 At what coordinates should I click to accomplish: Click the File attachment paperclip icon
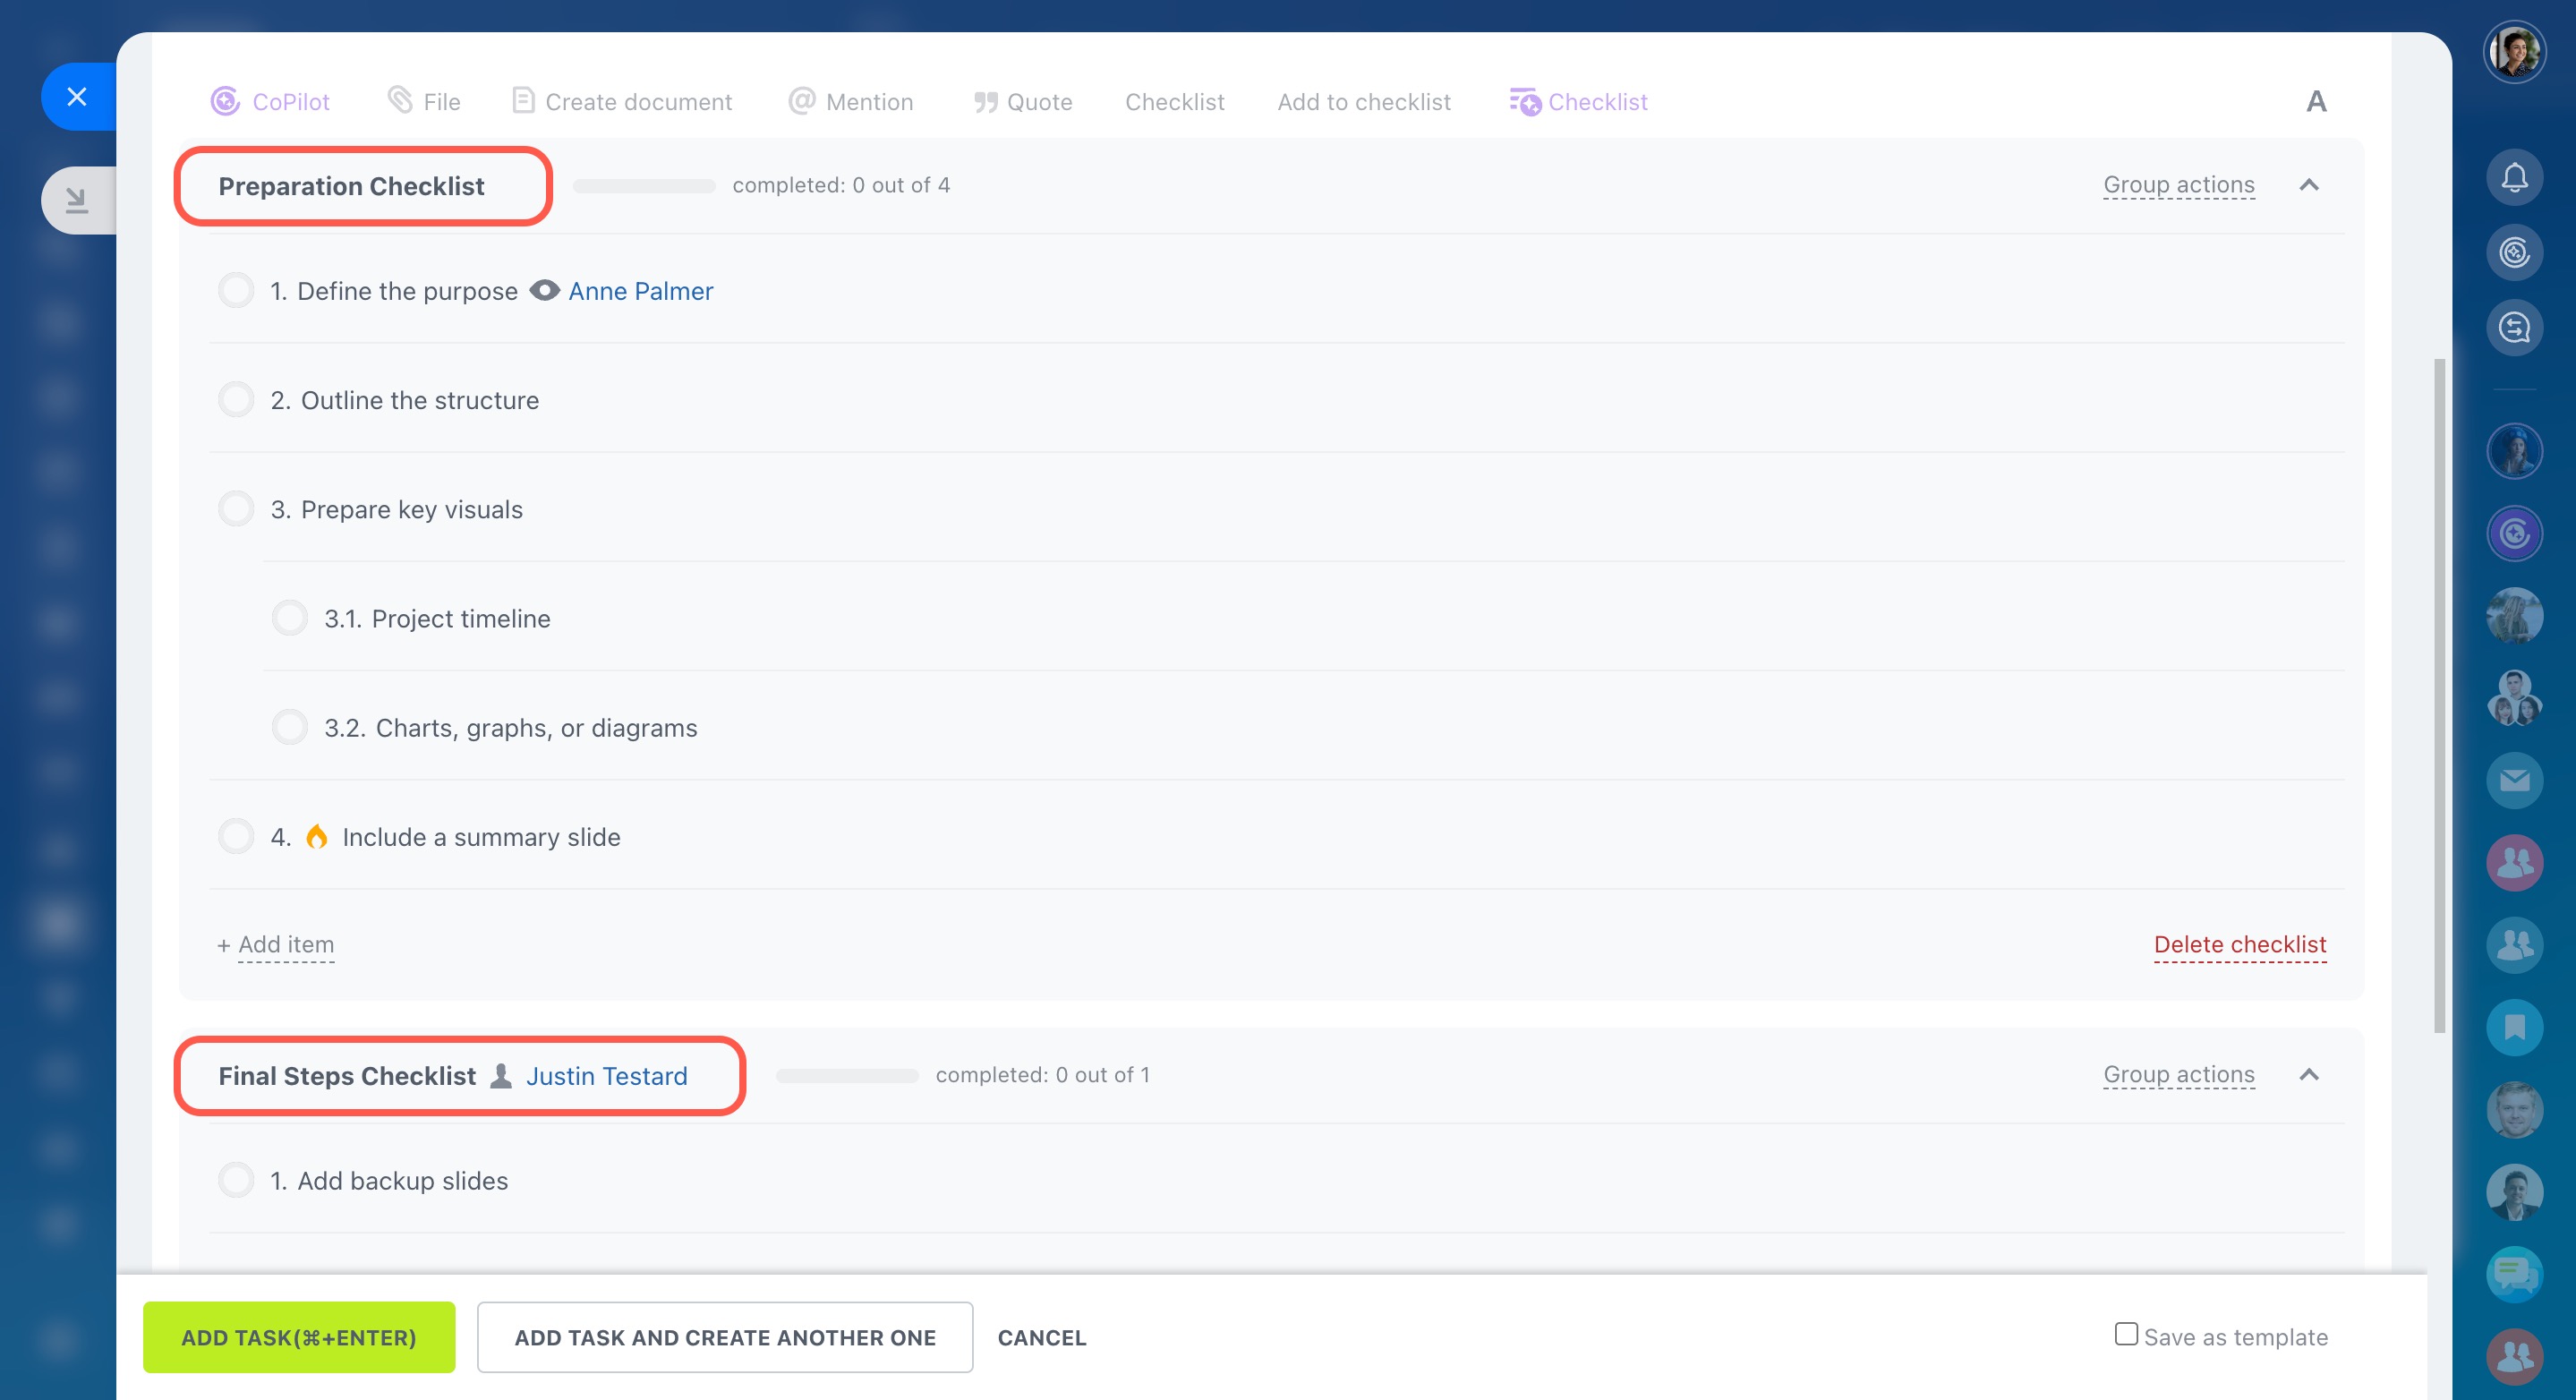coord(400,101)
